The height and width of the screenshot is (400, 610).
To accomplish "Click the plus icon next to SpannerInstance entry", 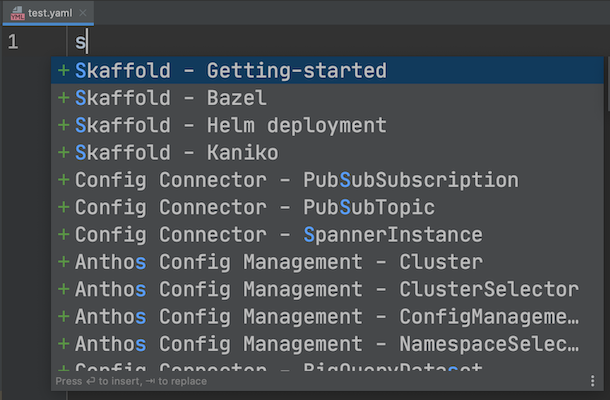I will coord(64,235).
